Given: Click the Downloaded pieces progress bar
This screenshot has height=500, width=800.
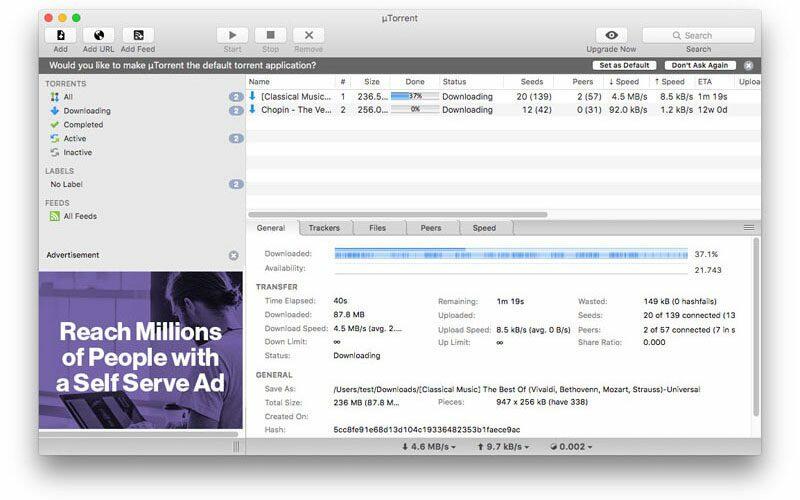Looking at the screenshot, I should pos(511,254).
